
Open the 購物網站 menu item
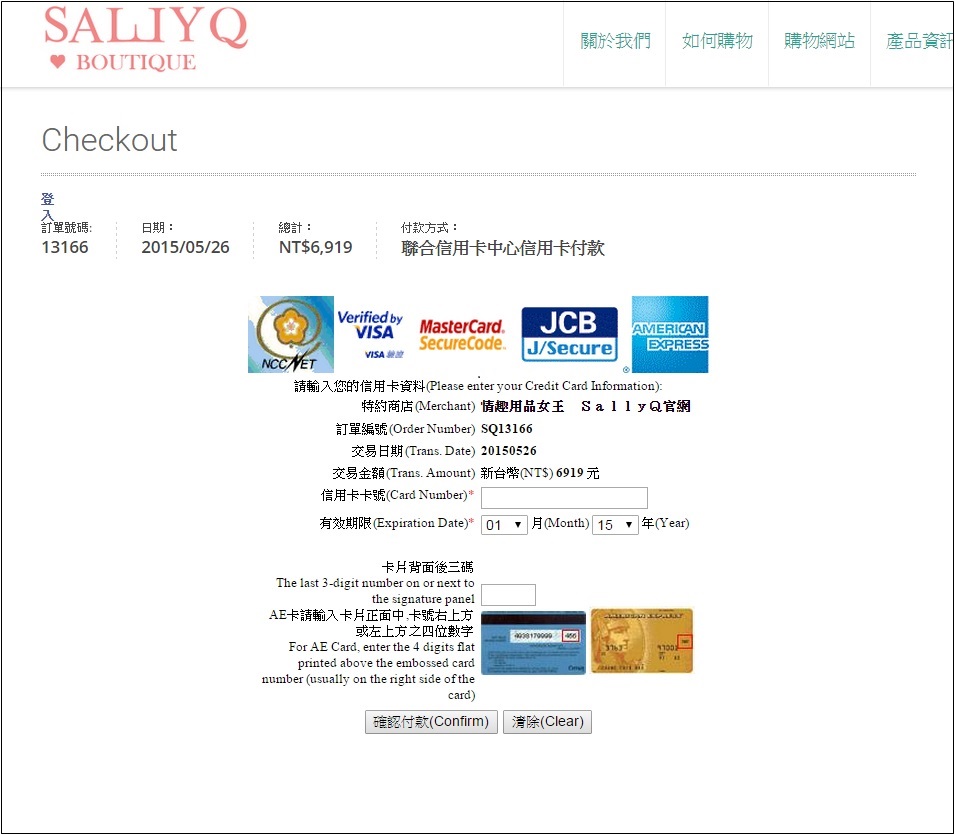[819, 41]
